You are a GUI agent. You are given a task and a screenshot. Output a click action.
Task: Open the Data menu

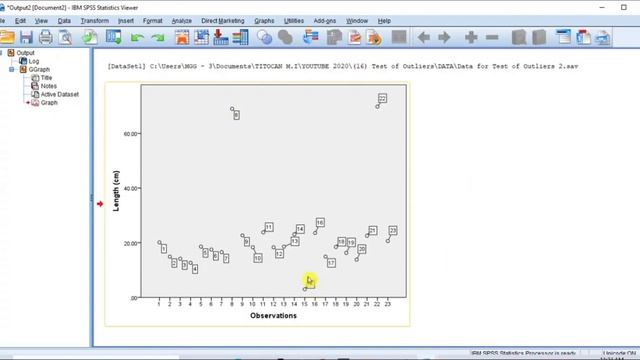pos(64,21)
